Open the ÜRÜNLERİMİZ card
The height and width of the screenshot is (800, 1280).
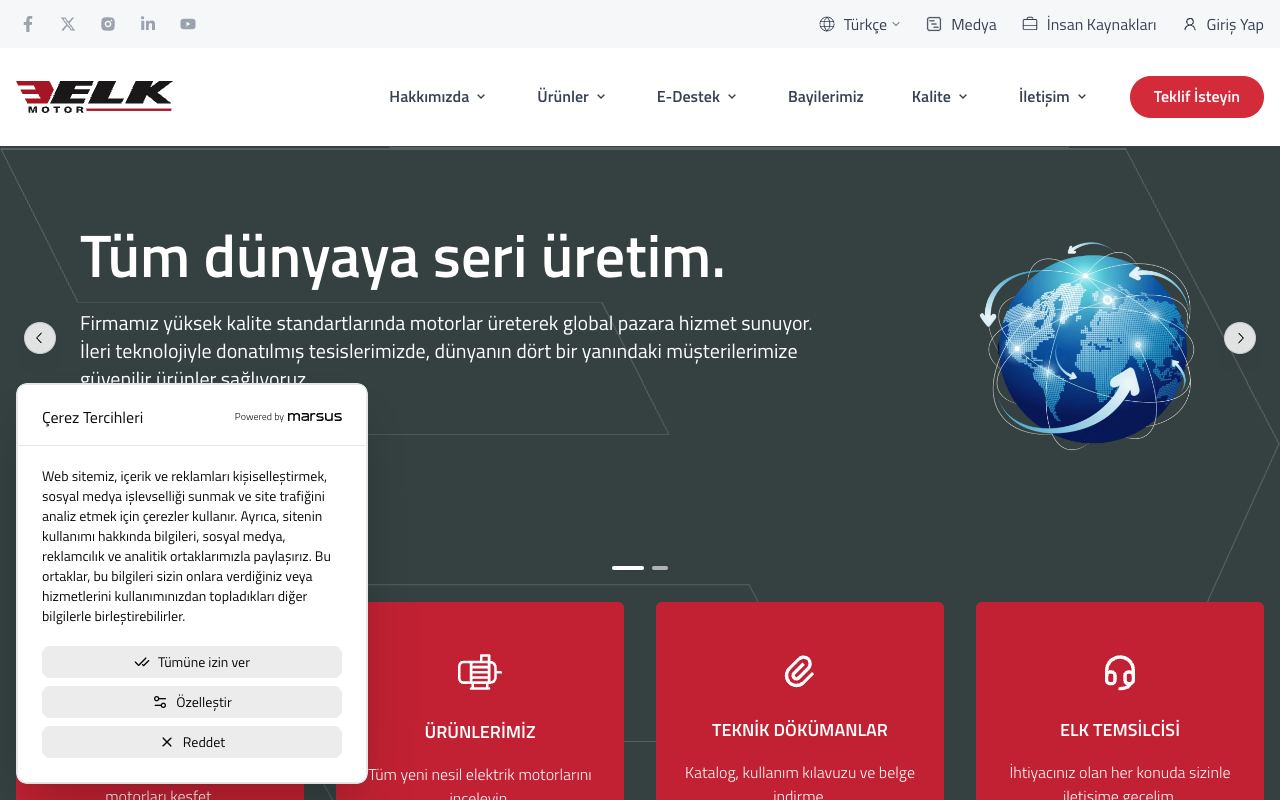click(480, 701)
